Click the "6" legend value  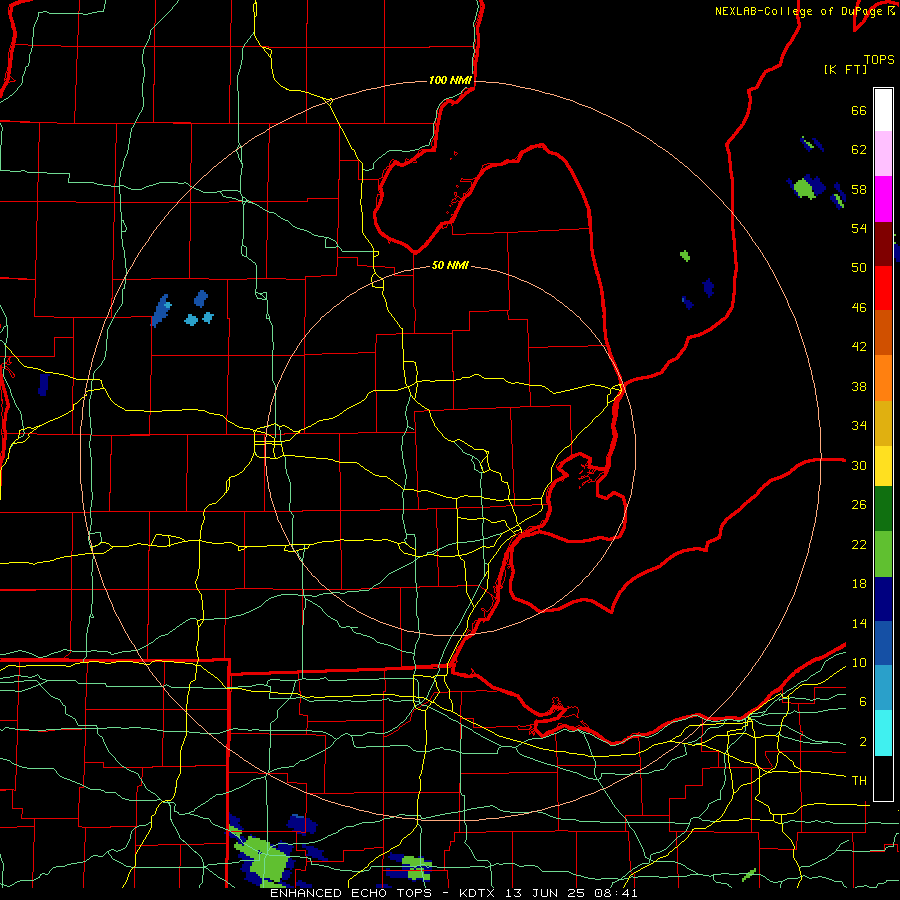pyautogui.click(x=863, y=702)
